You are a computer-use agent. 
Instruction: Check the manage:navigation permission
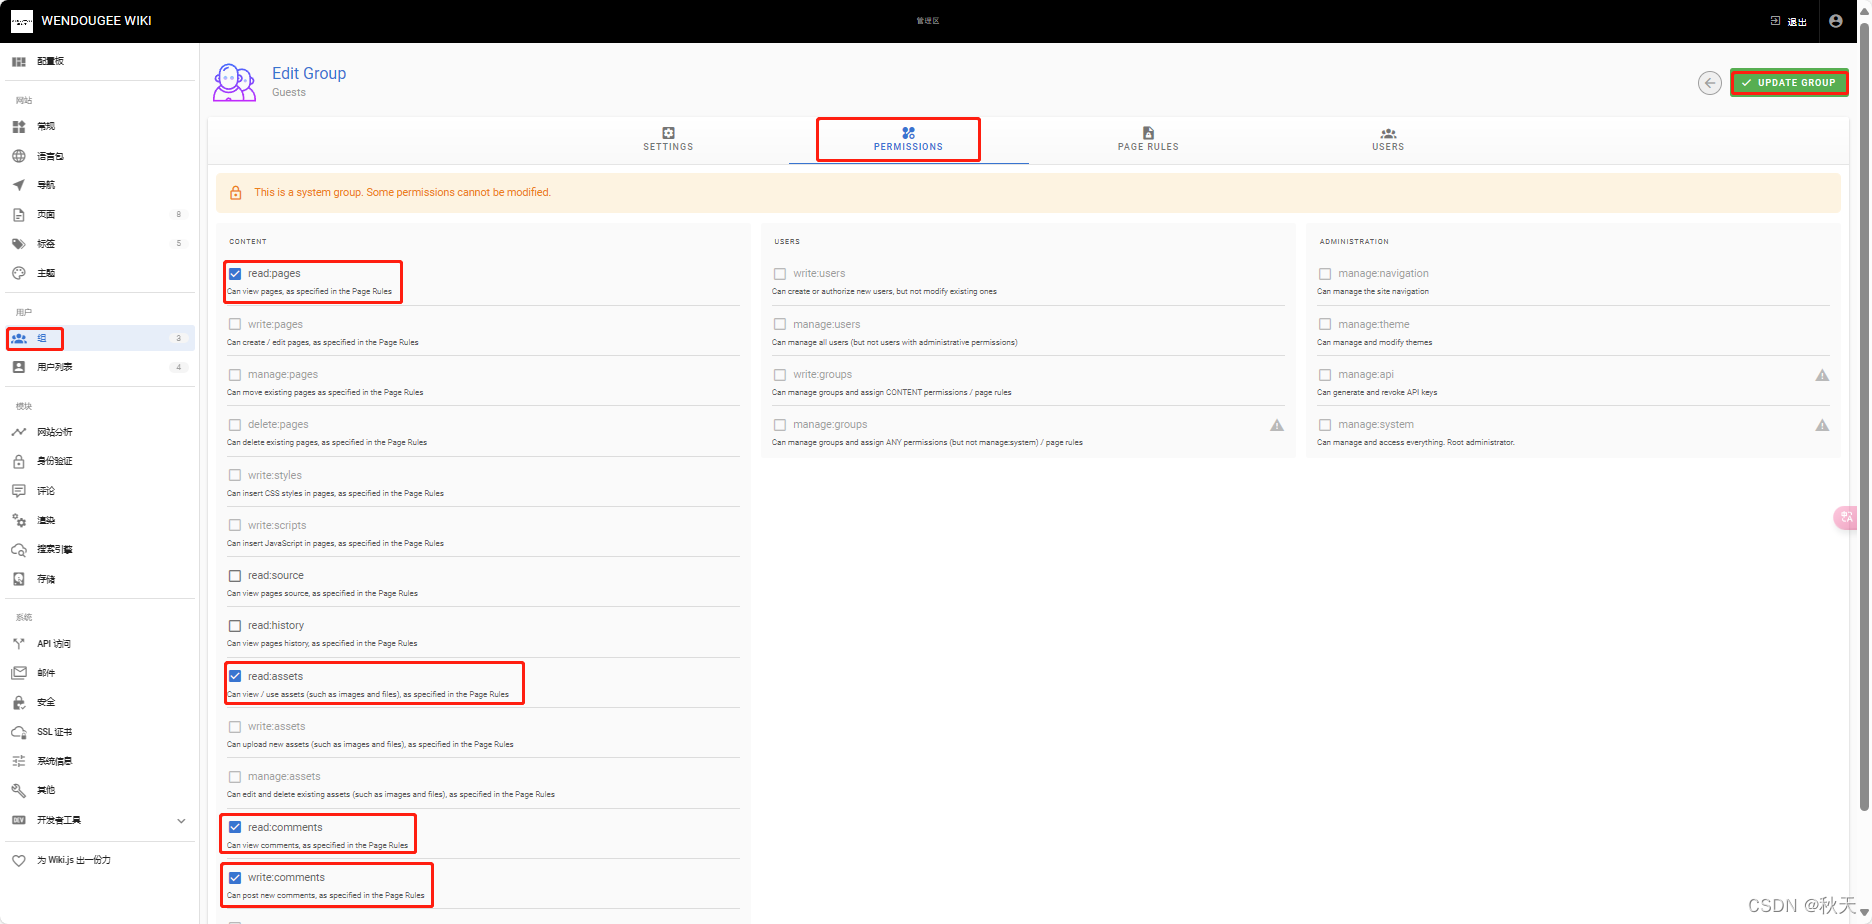[x=1325, y=273]
